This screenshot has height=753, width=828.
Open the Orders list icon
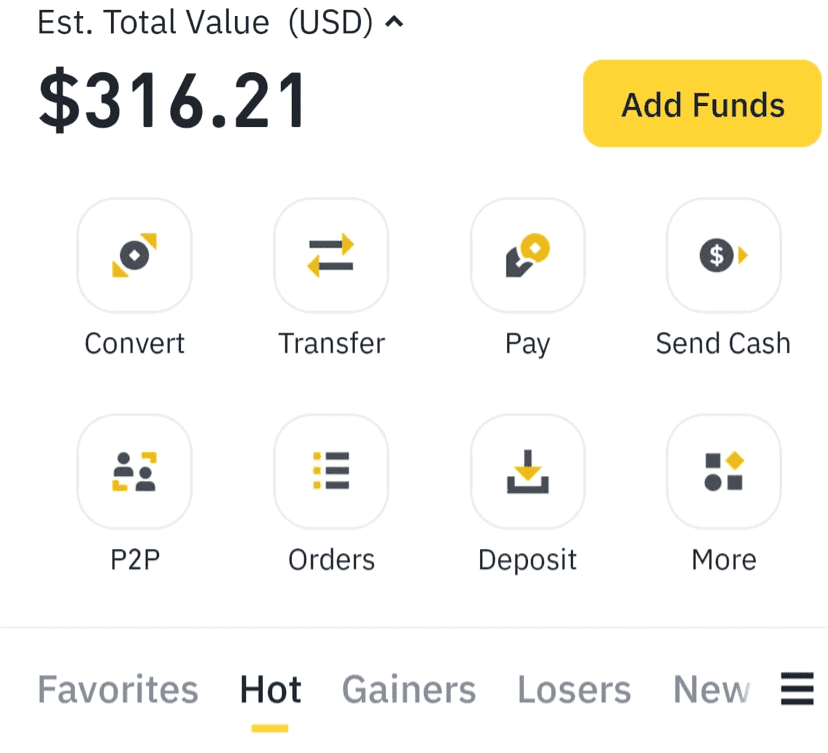pos(331,471)
